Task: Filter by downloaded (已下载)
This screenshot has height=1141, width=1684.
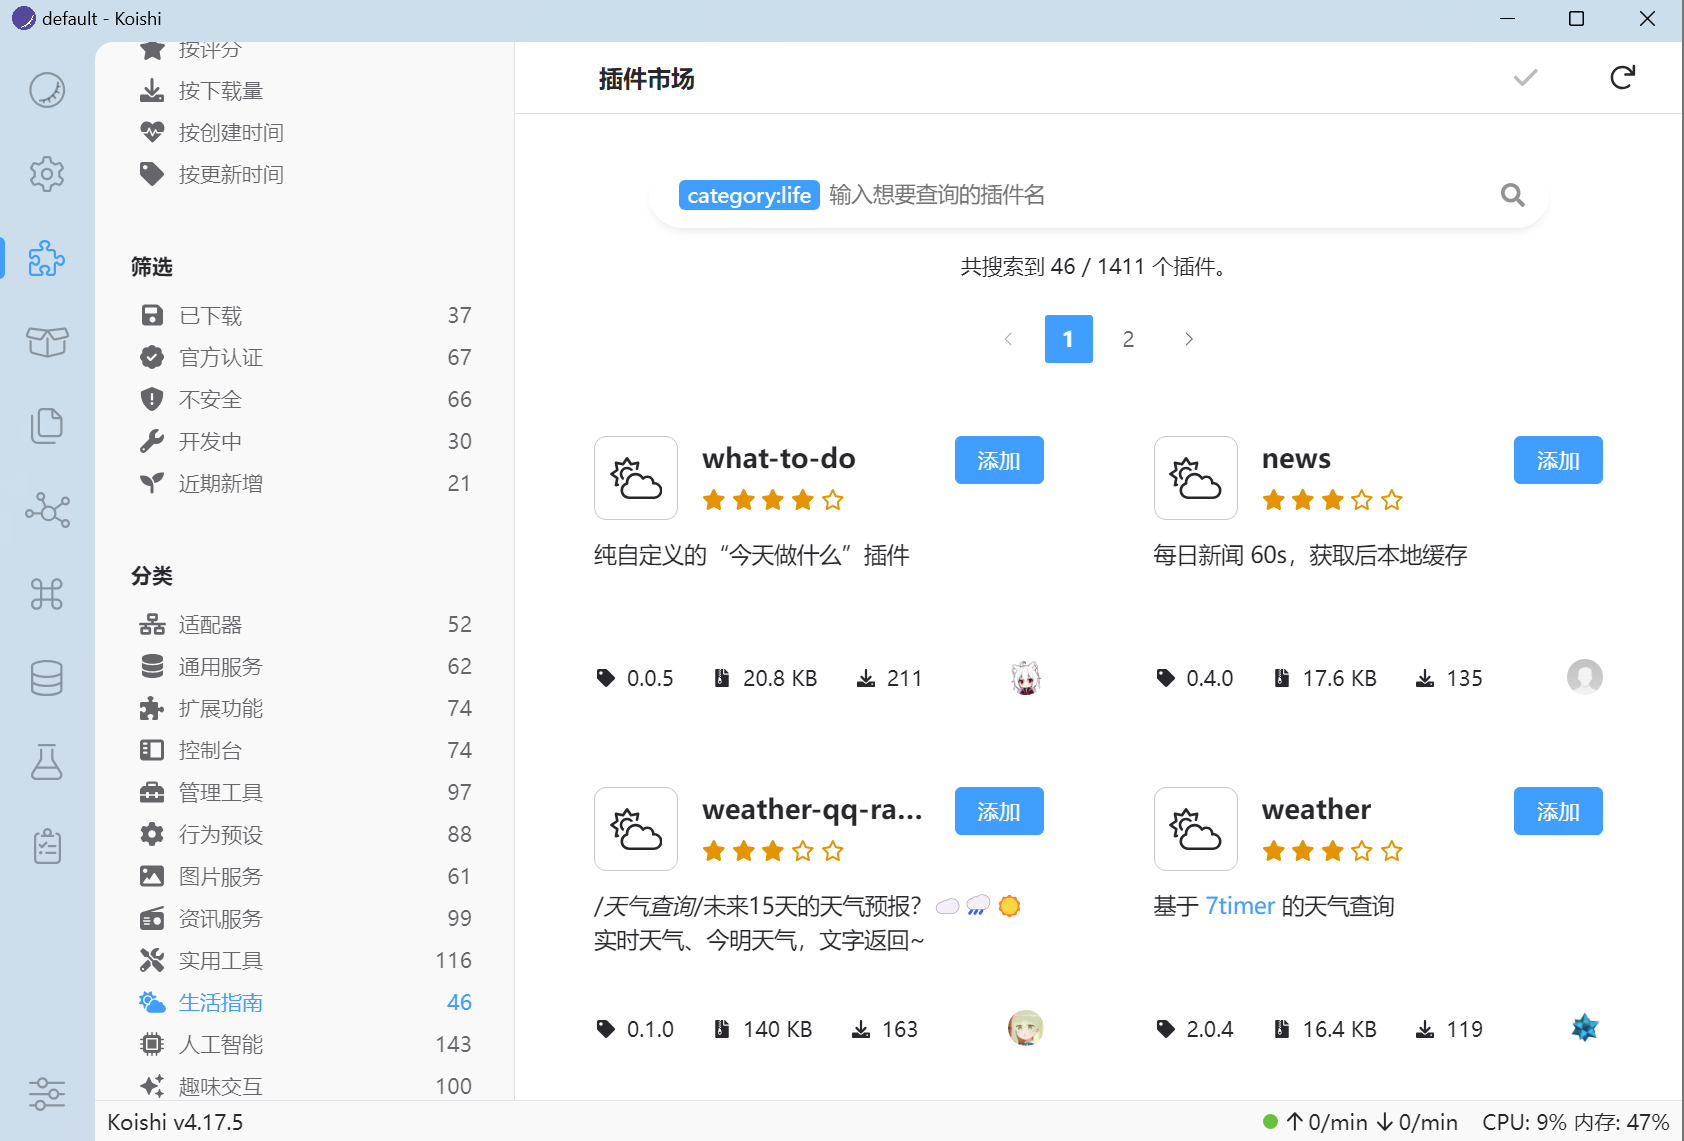Action: coord(305,316)
